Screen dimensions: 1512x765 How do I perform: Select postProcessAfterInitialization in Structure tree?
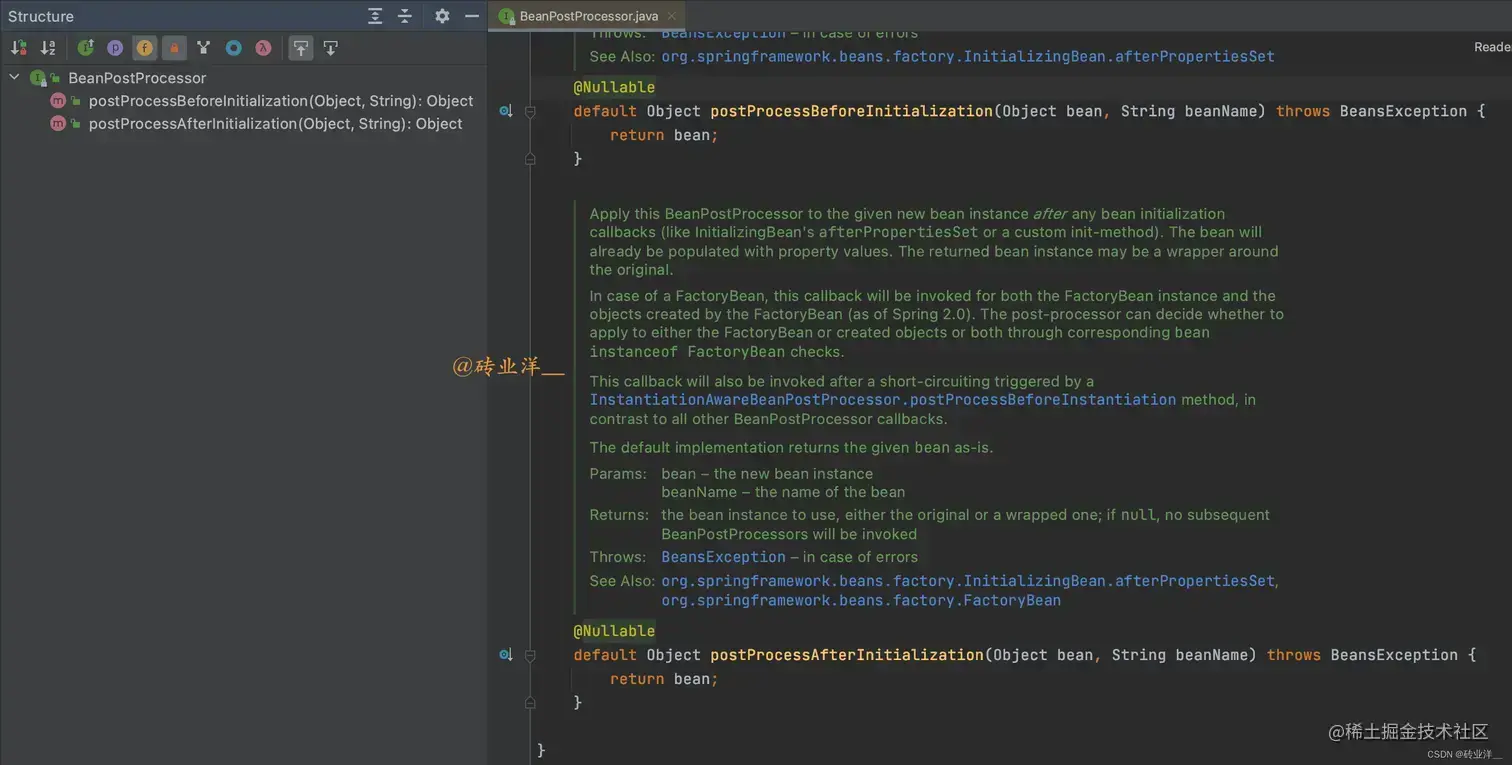[x=276, y=124]
